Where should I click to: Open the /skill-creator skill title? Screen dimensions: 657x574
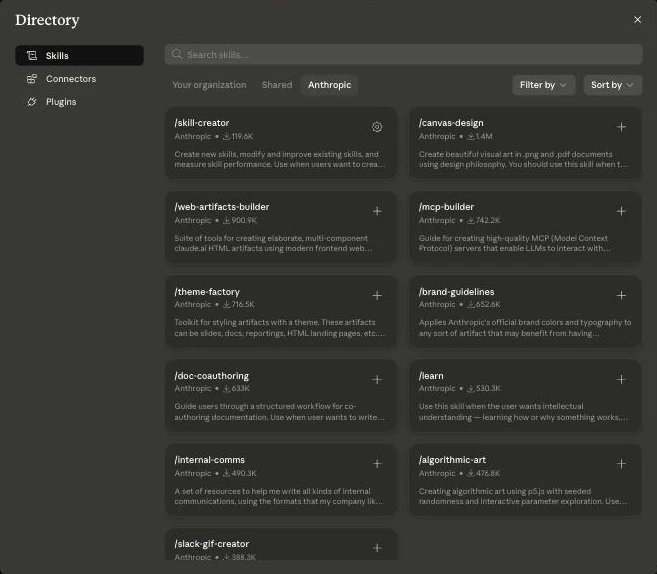click(202, 123)
